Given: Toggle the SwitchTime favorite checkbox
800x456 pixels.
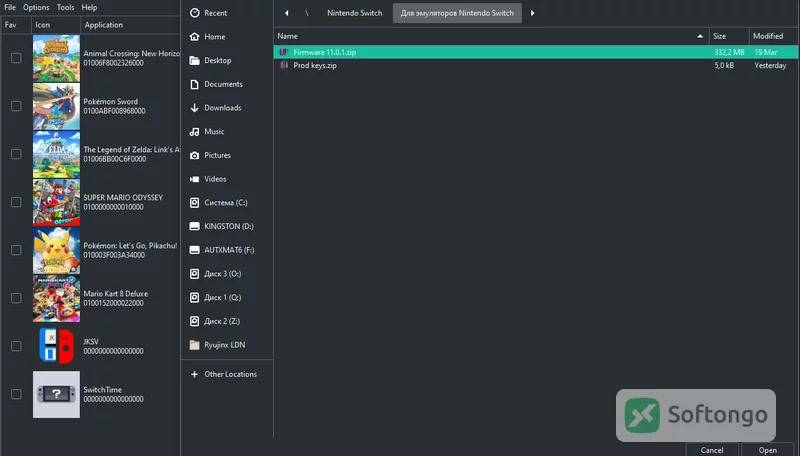Looking at the screenshot, I should coord(16,394).
